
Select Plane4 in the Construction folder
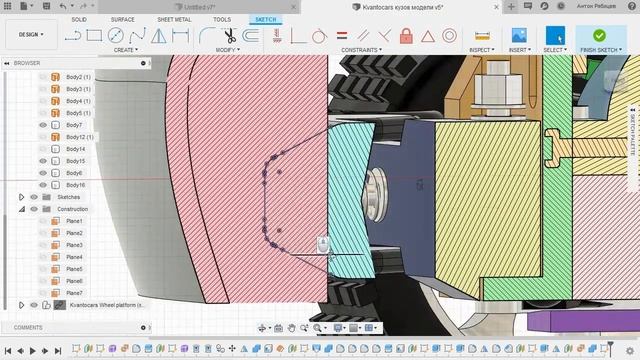tap(74, 257)
